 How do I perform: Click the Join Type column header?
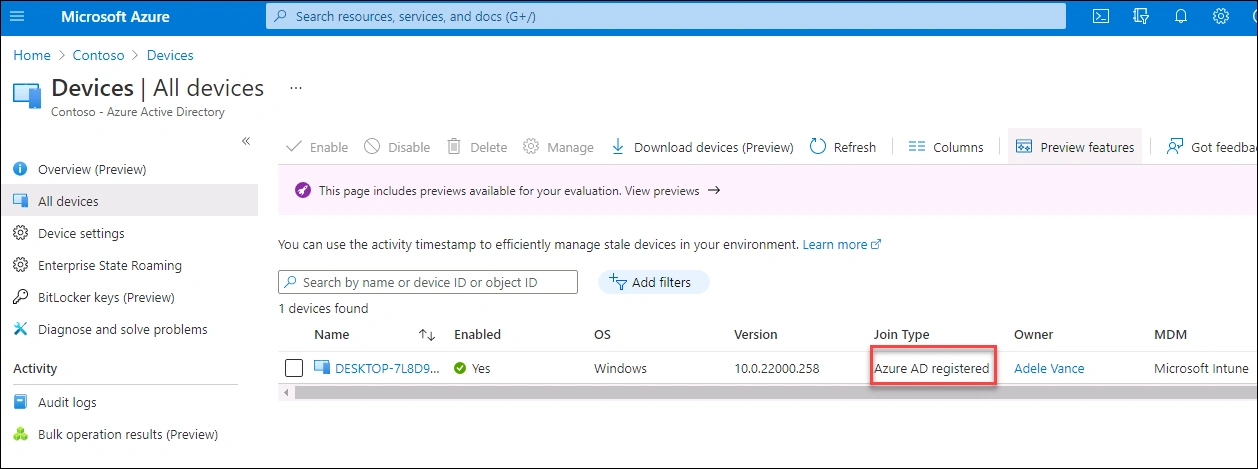pos(901,335)
